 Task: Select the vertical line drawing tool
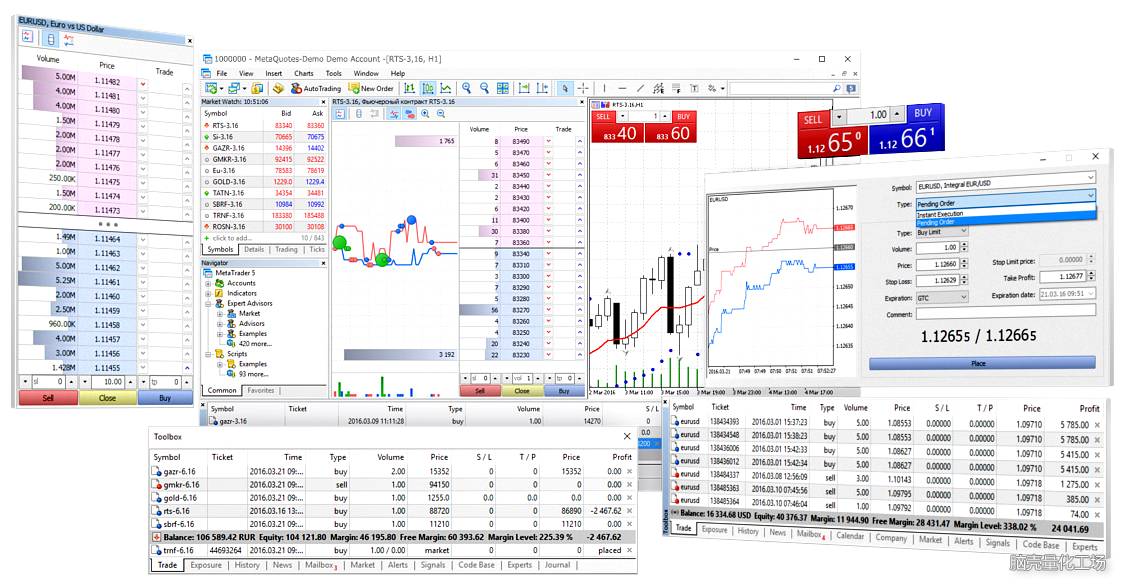tap(604, 88)
